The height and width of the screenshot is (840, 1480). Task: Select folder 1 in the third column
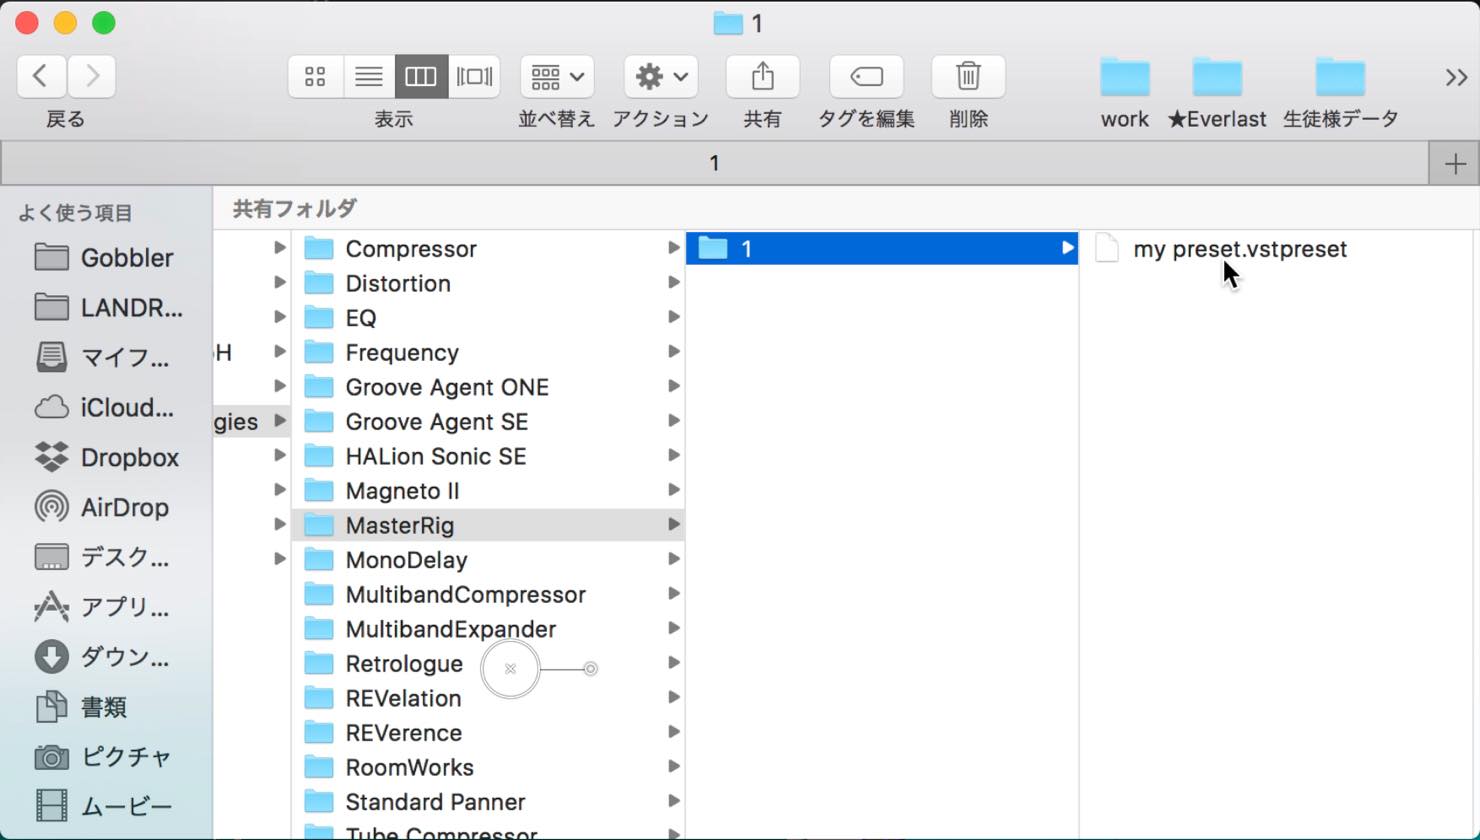pyautogui.click(x=882, y=249)
